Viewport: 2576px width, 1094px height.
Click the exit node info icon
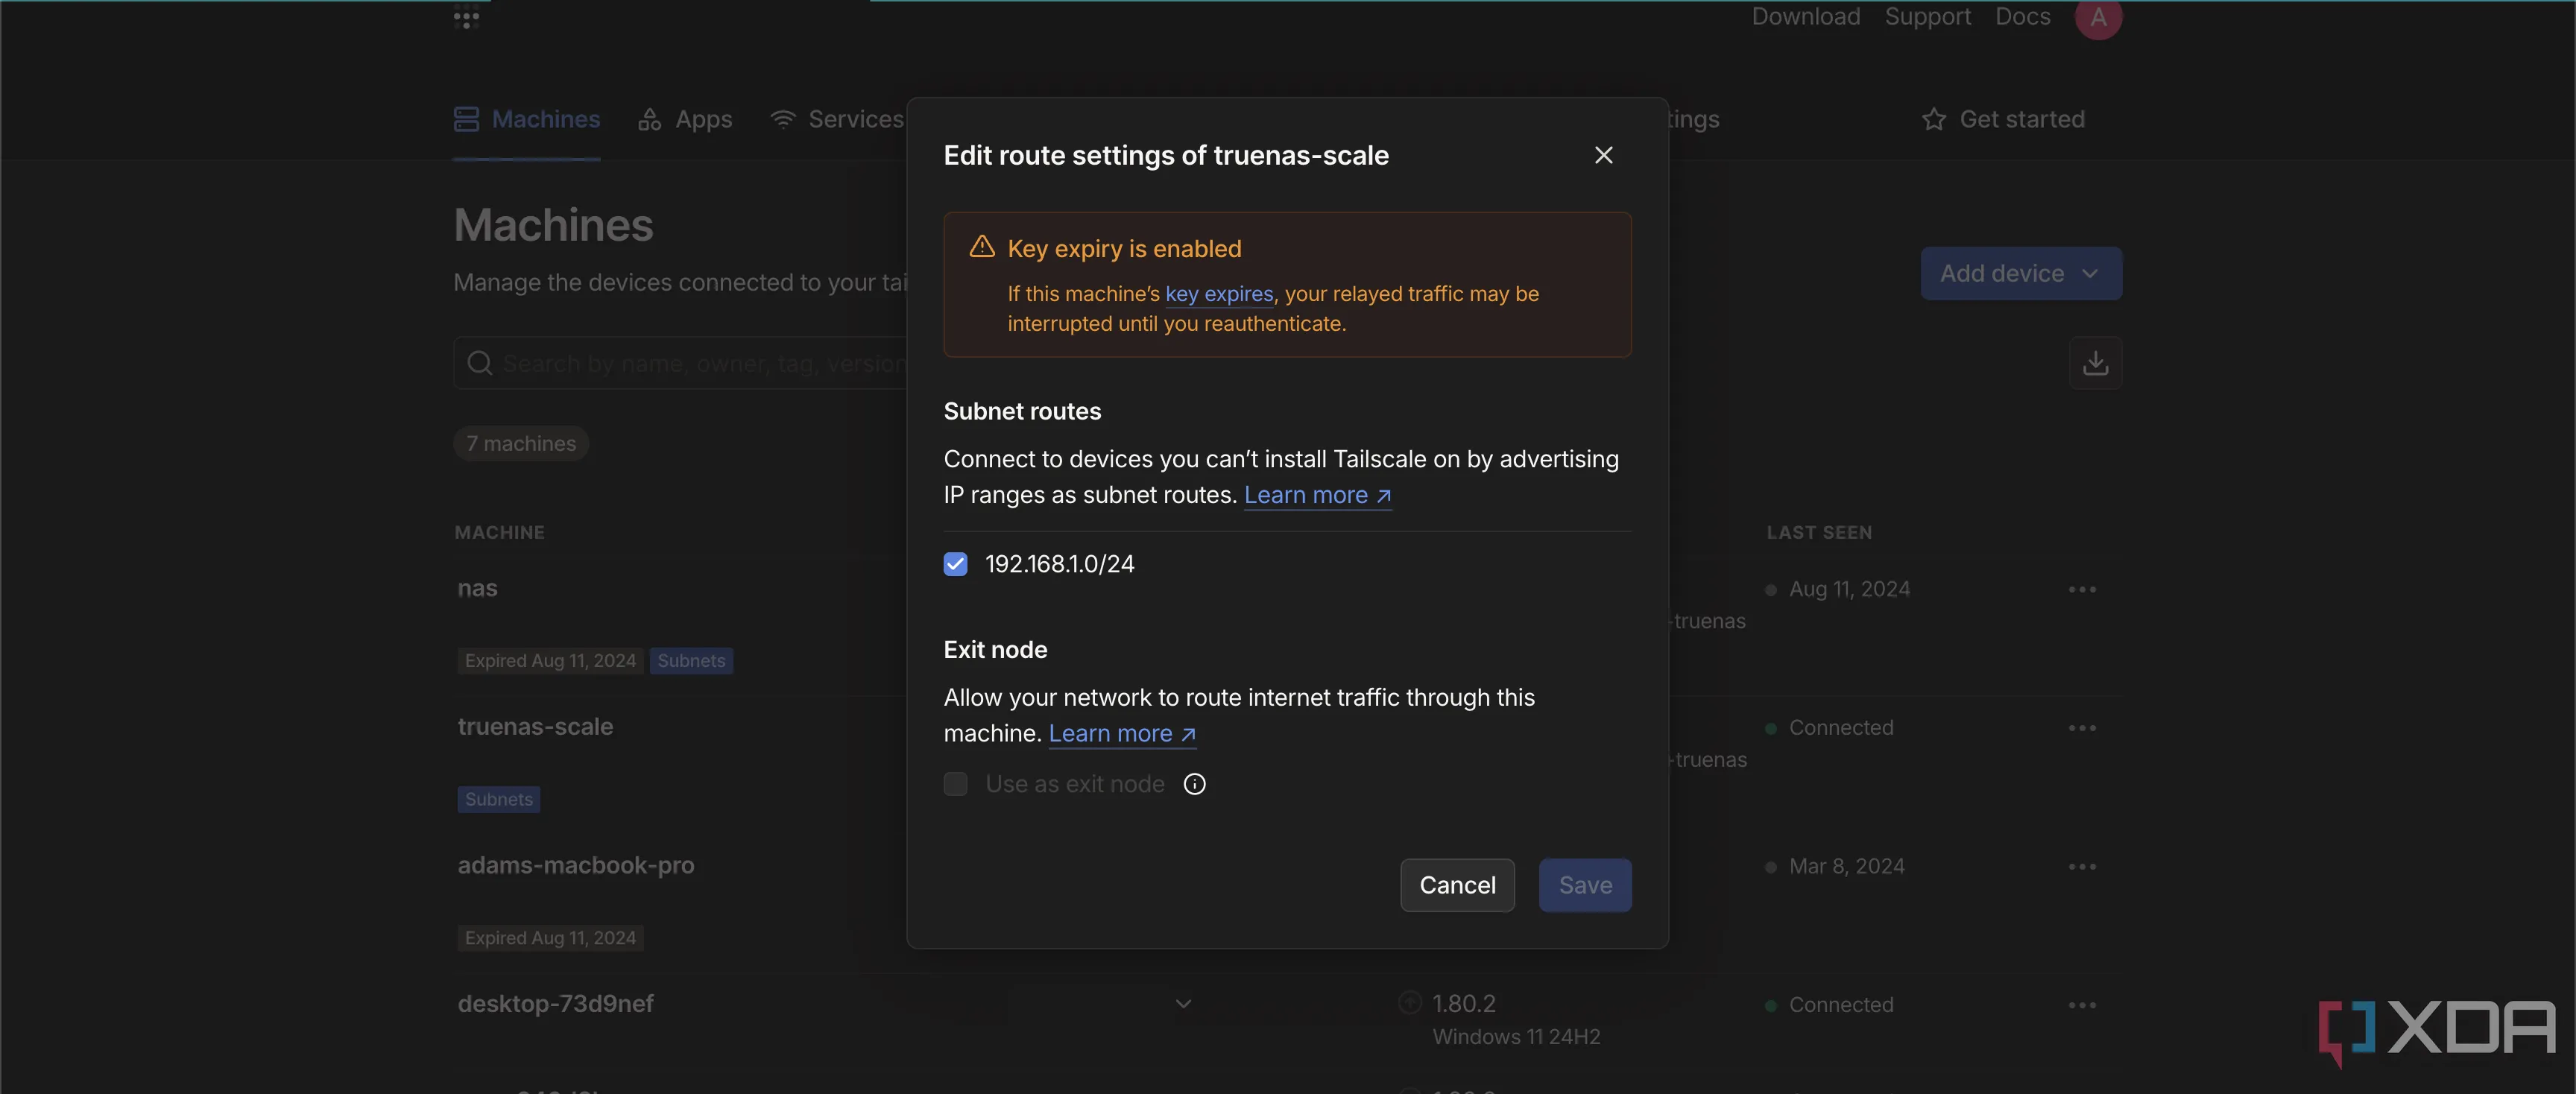click(x=1194, y=784)
